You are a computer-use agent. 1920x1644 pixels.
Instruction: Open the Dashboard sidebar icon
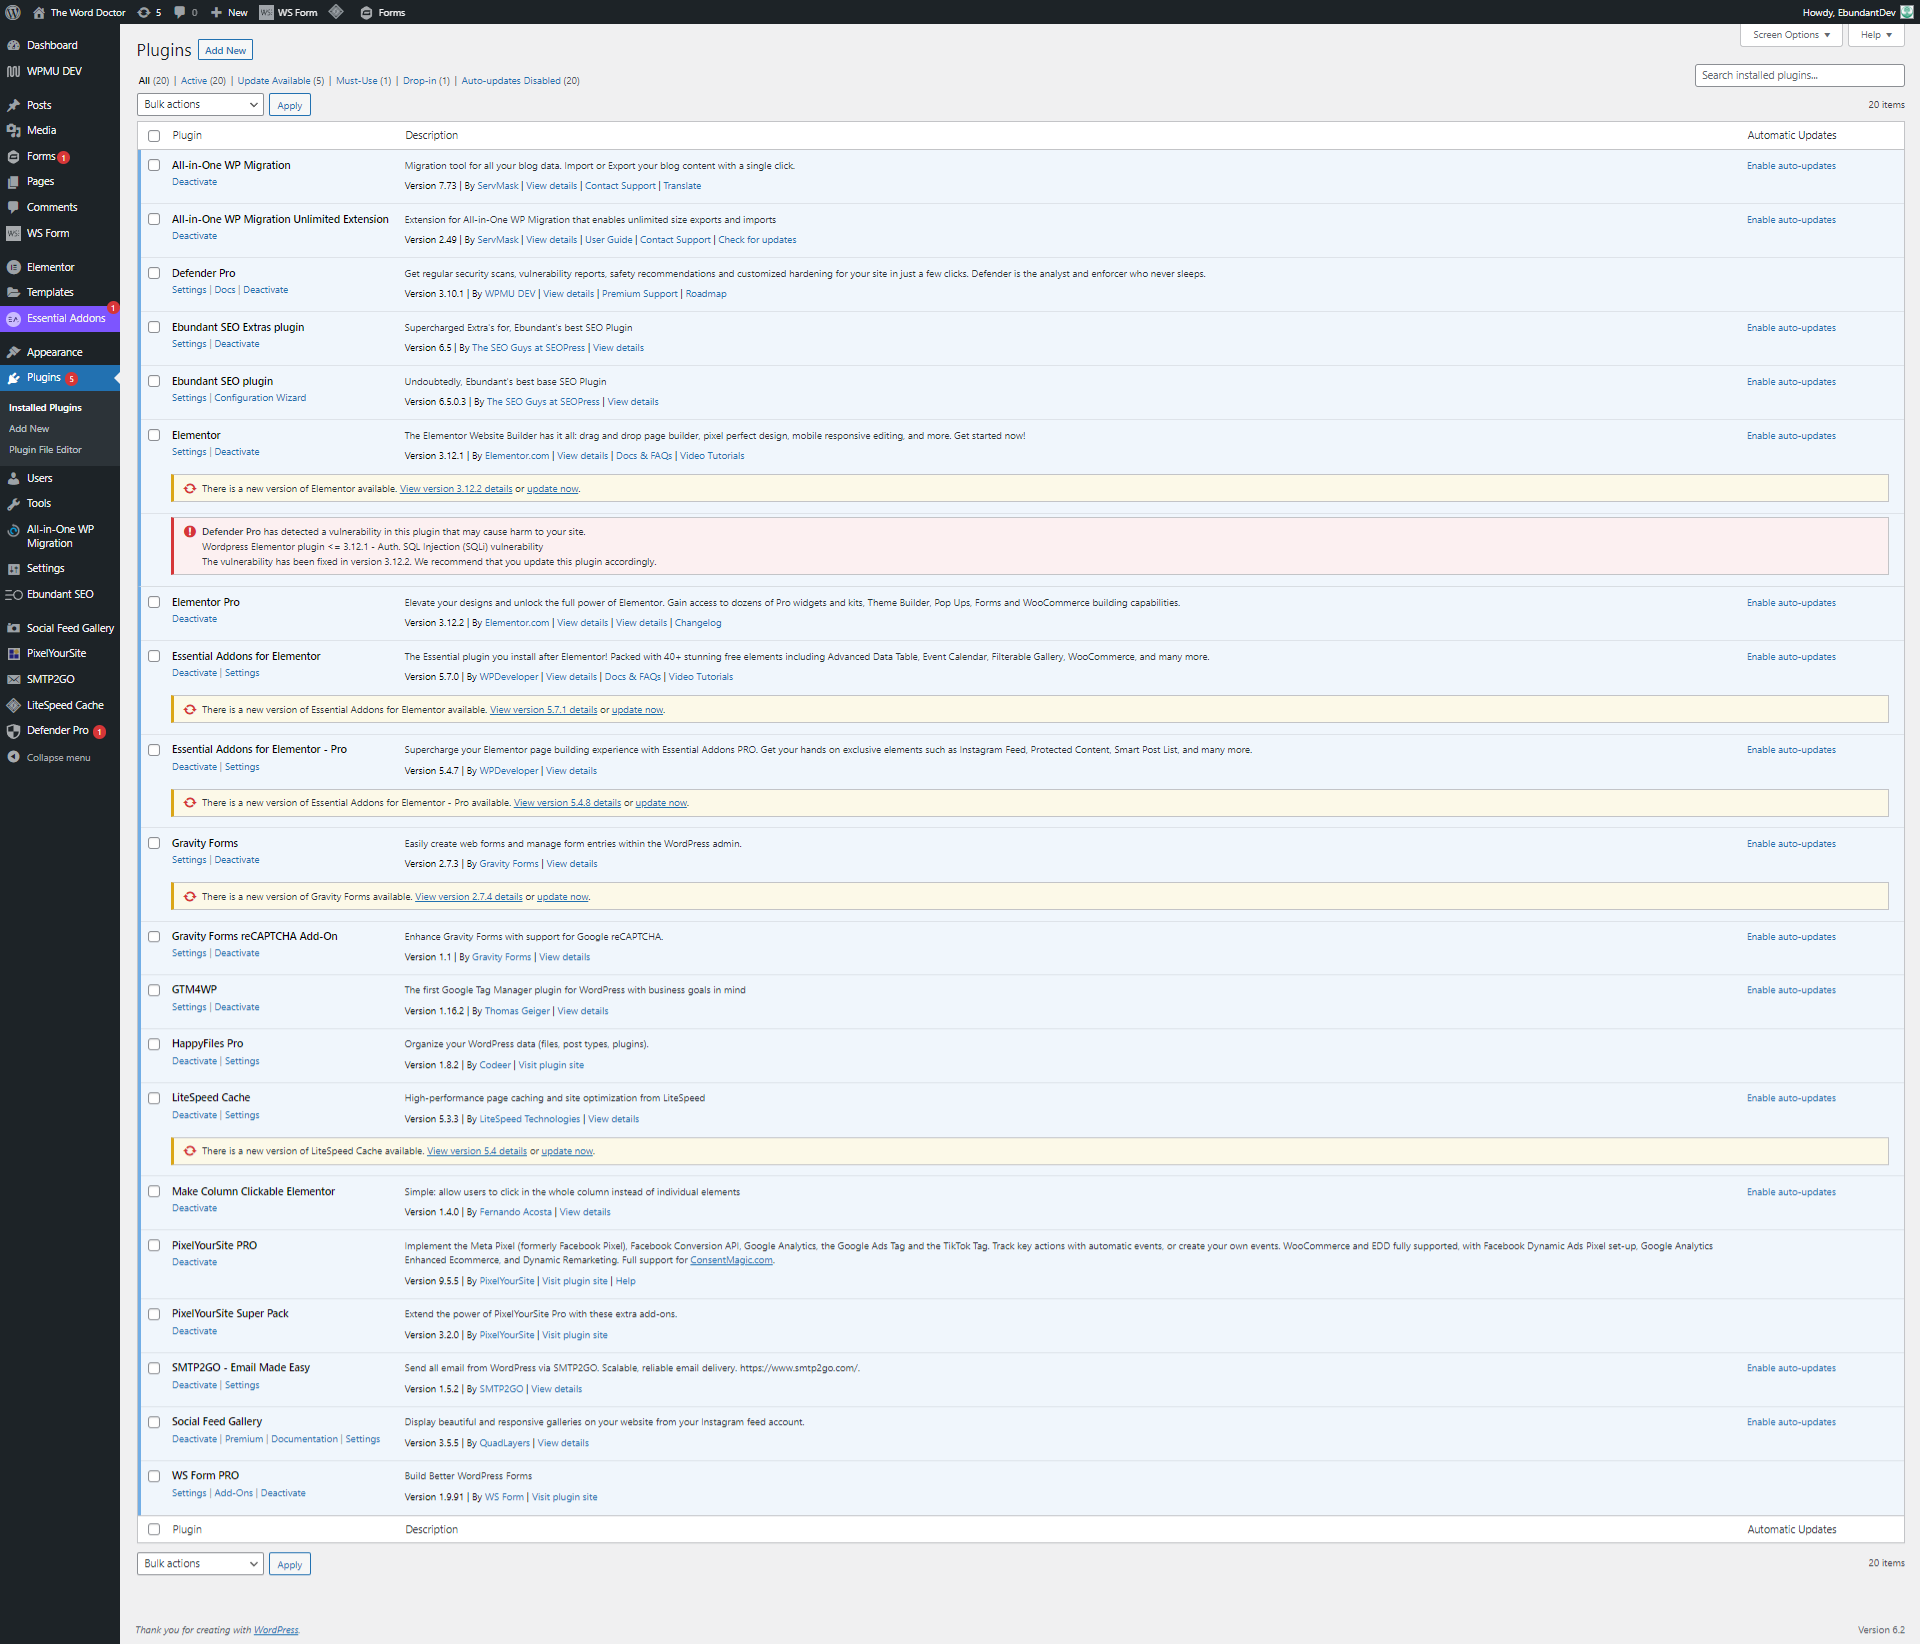(x=13, y=45)
